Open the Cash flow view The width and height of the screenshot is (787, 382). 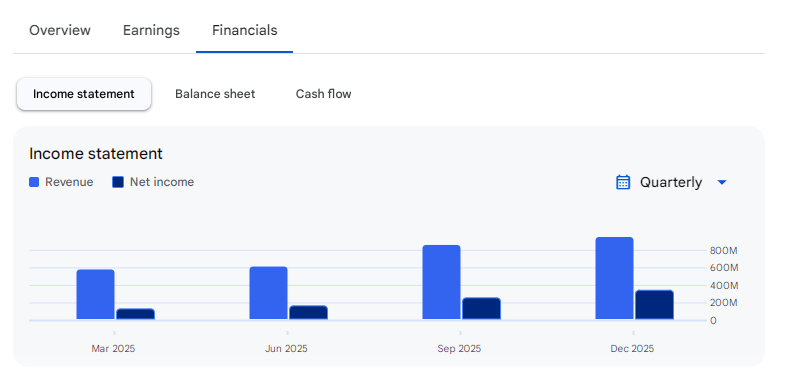click(323, 94)
